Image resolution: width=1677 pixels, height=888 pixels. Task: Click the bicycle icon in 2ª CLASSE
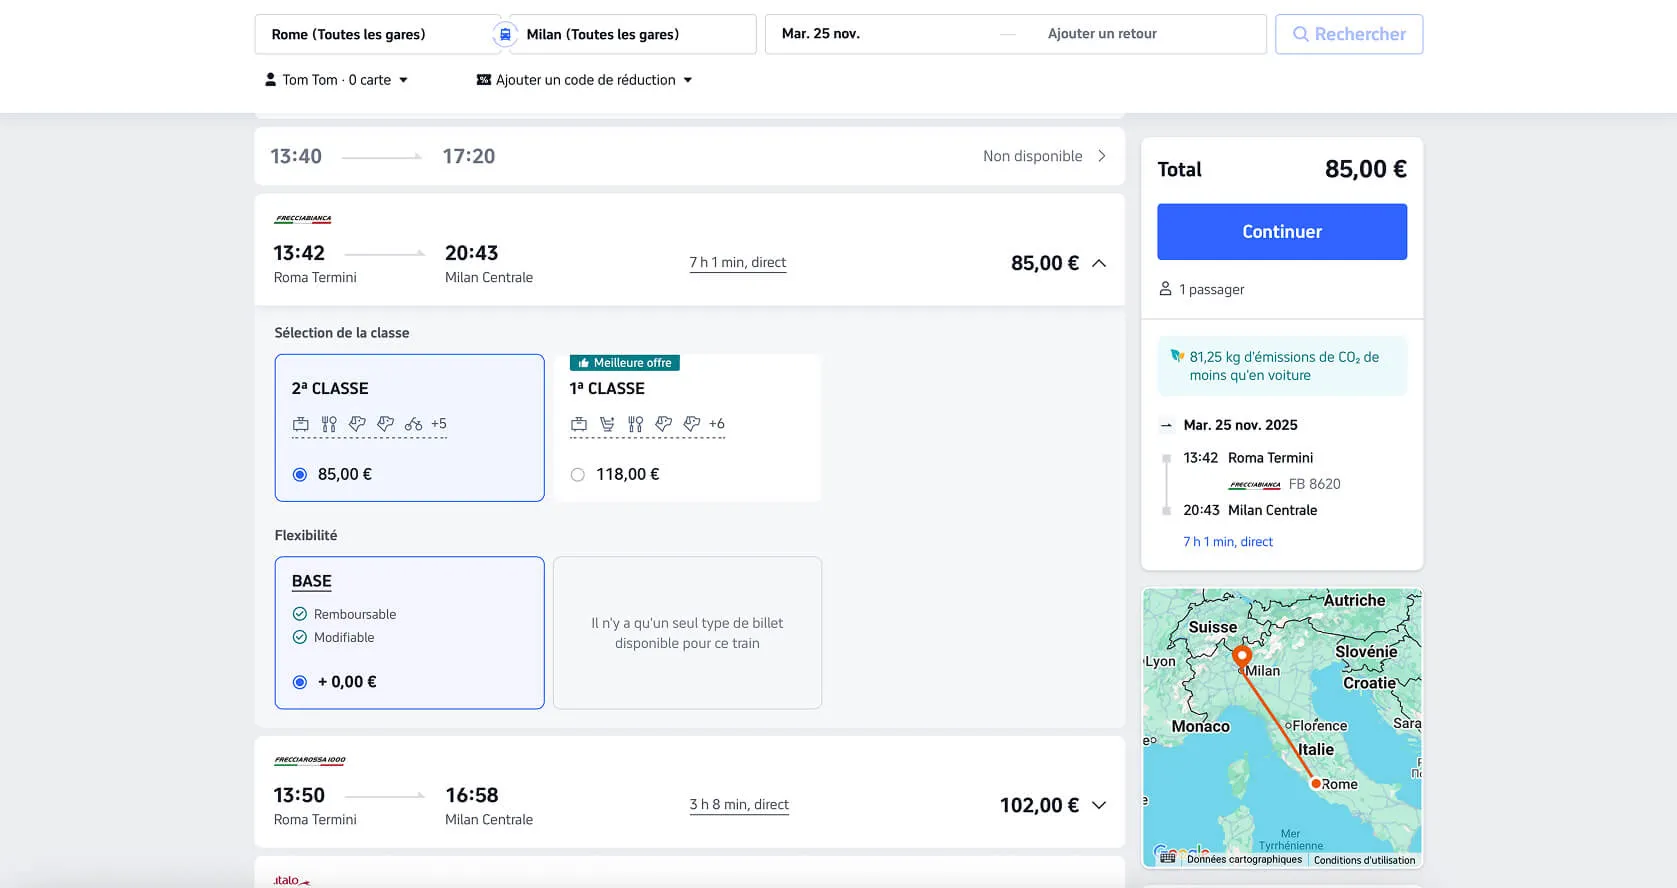tap(413, 424)
